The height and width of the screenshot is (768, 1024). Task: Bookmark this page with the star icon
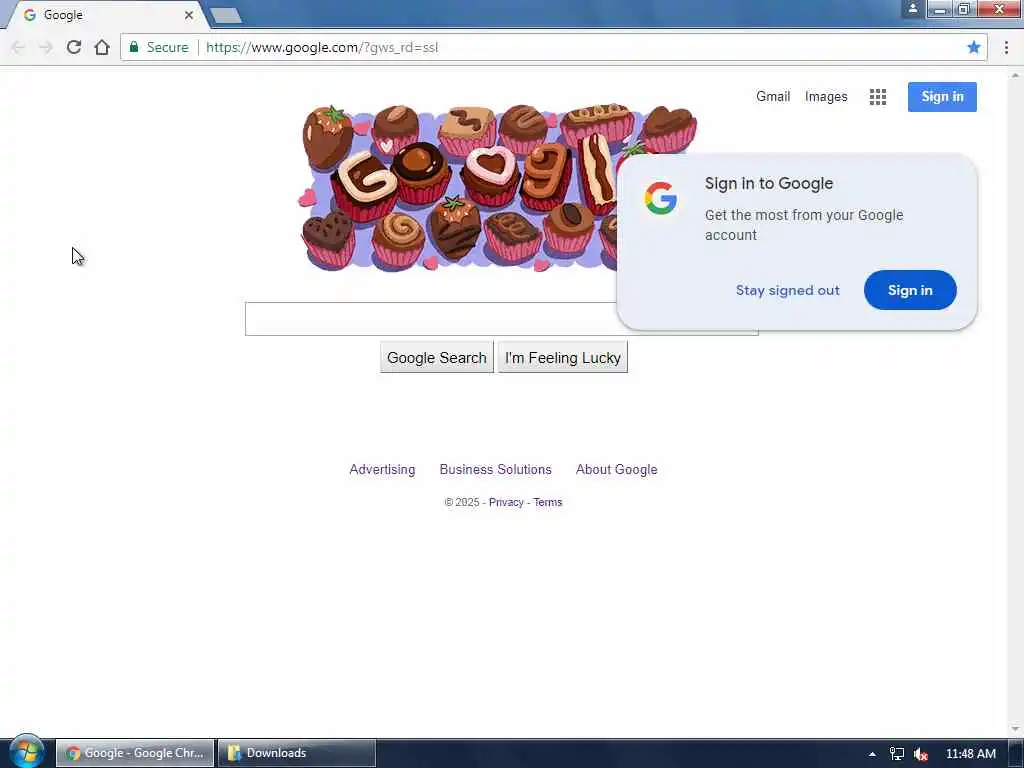(974, 47)
